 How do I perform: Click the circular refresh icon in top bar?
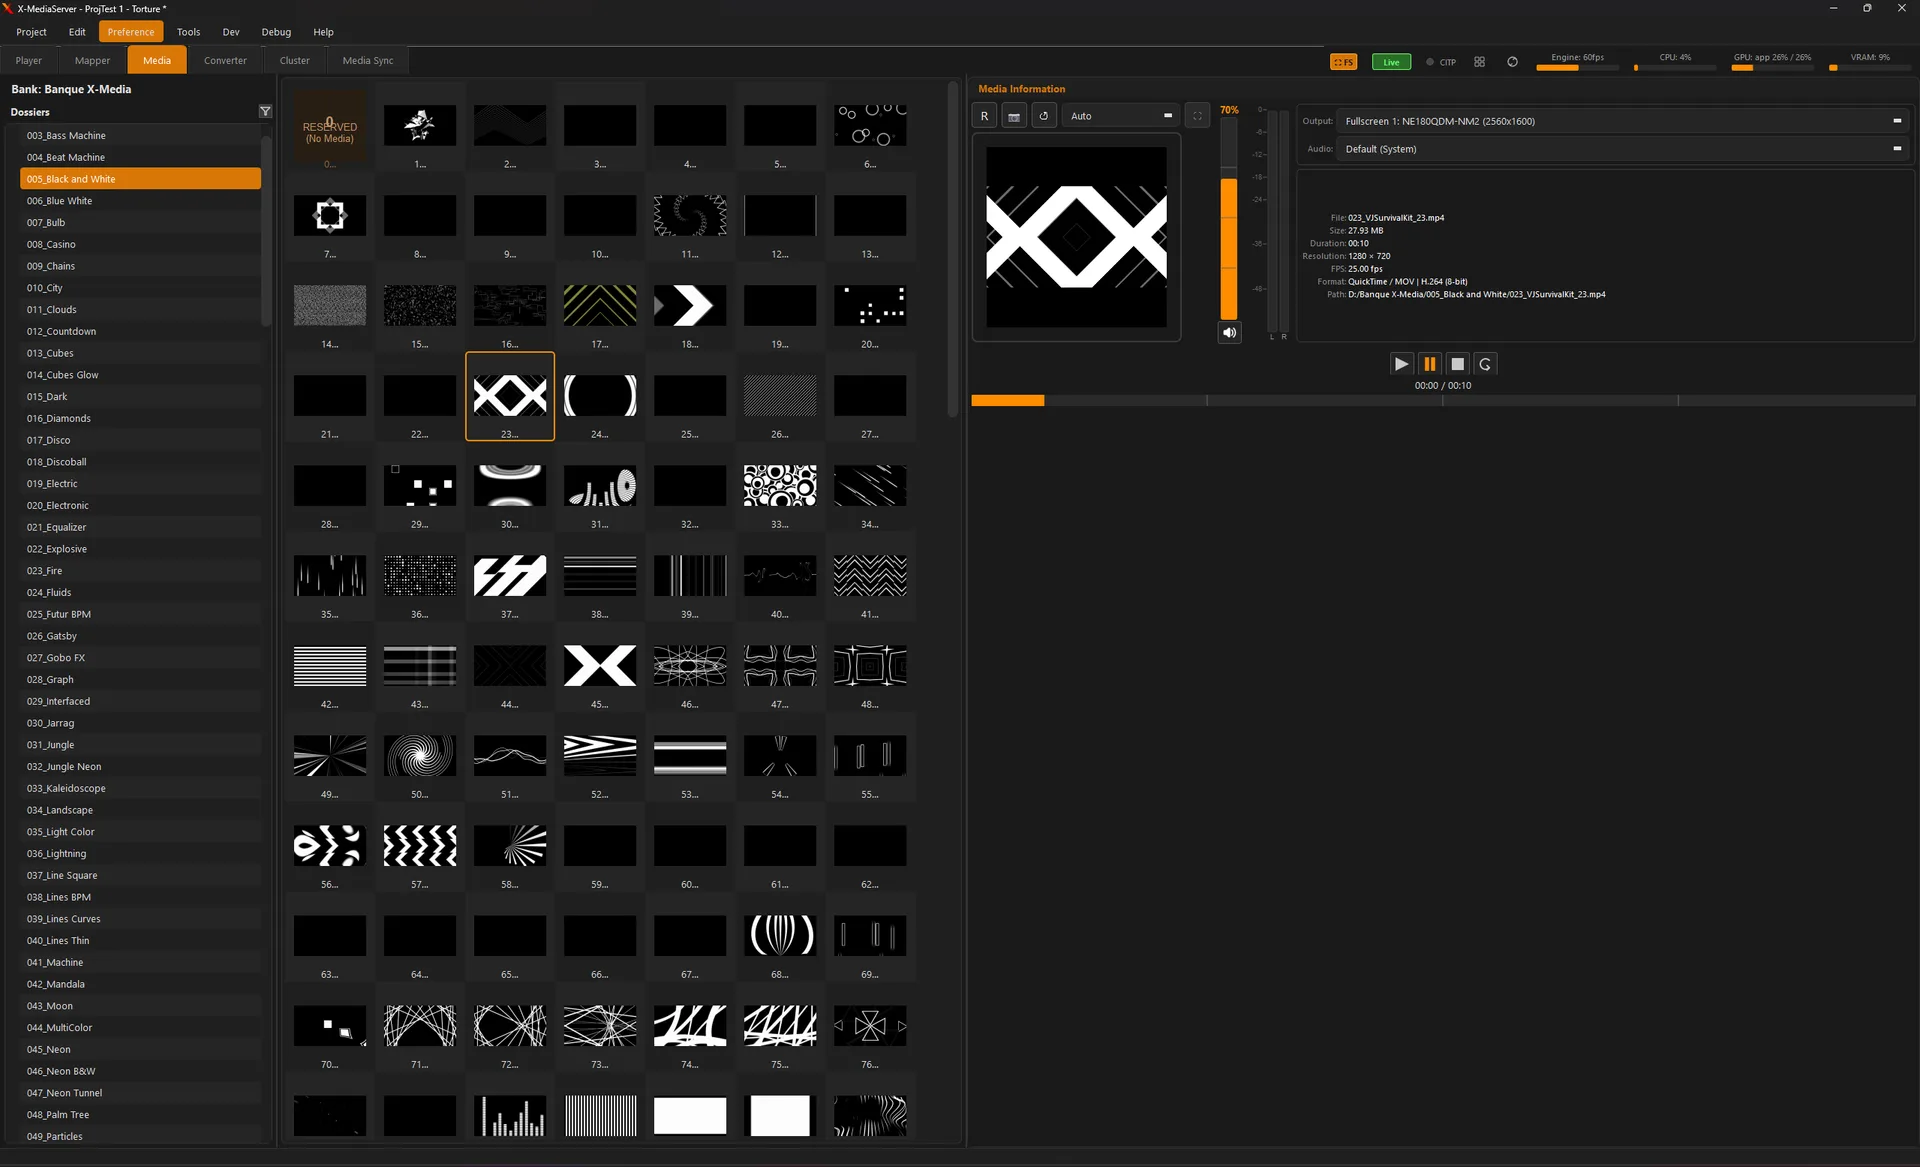pyautogui.click(x=1512, y=62)
